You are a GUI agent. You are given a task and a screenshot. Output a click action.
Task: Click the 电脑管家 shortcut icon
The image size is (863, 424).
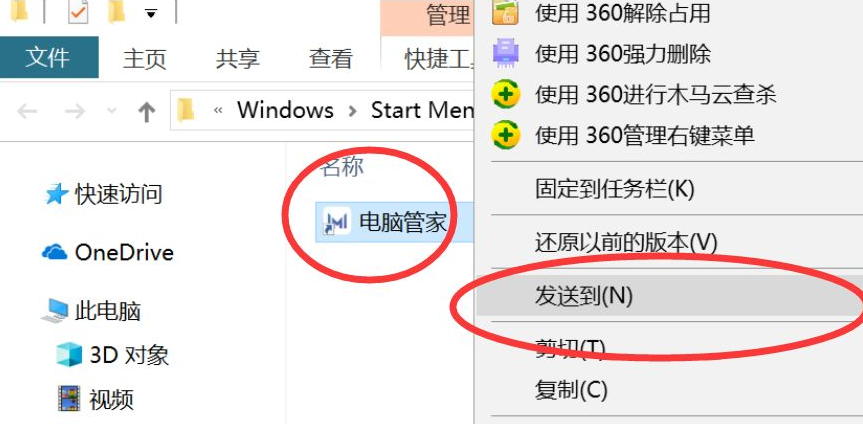click(x=337, y=221)
